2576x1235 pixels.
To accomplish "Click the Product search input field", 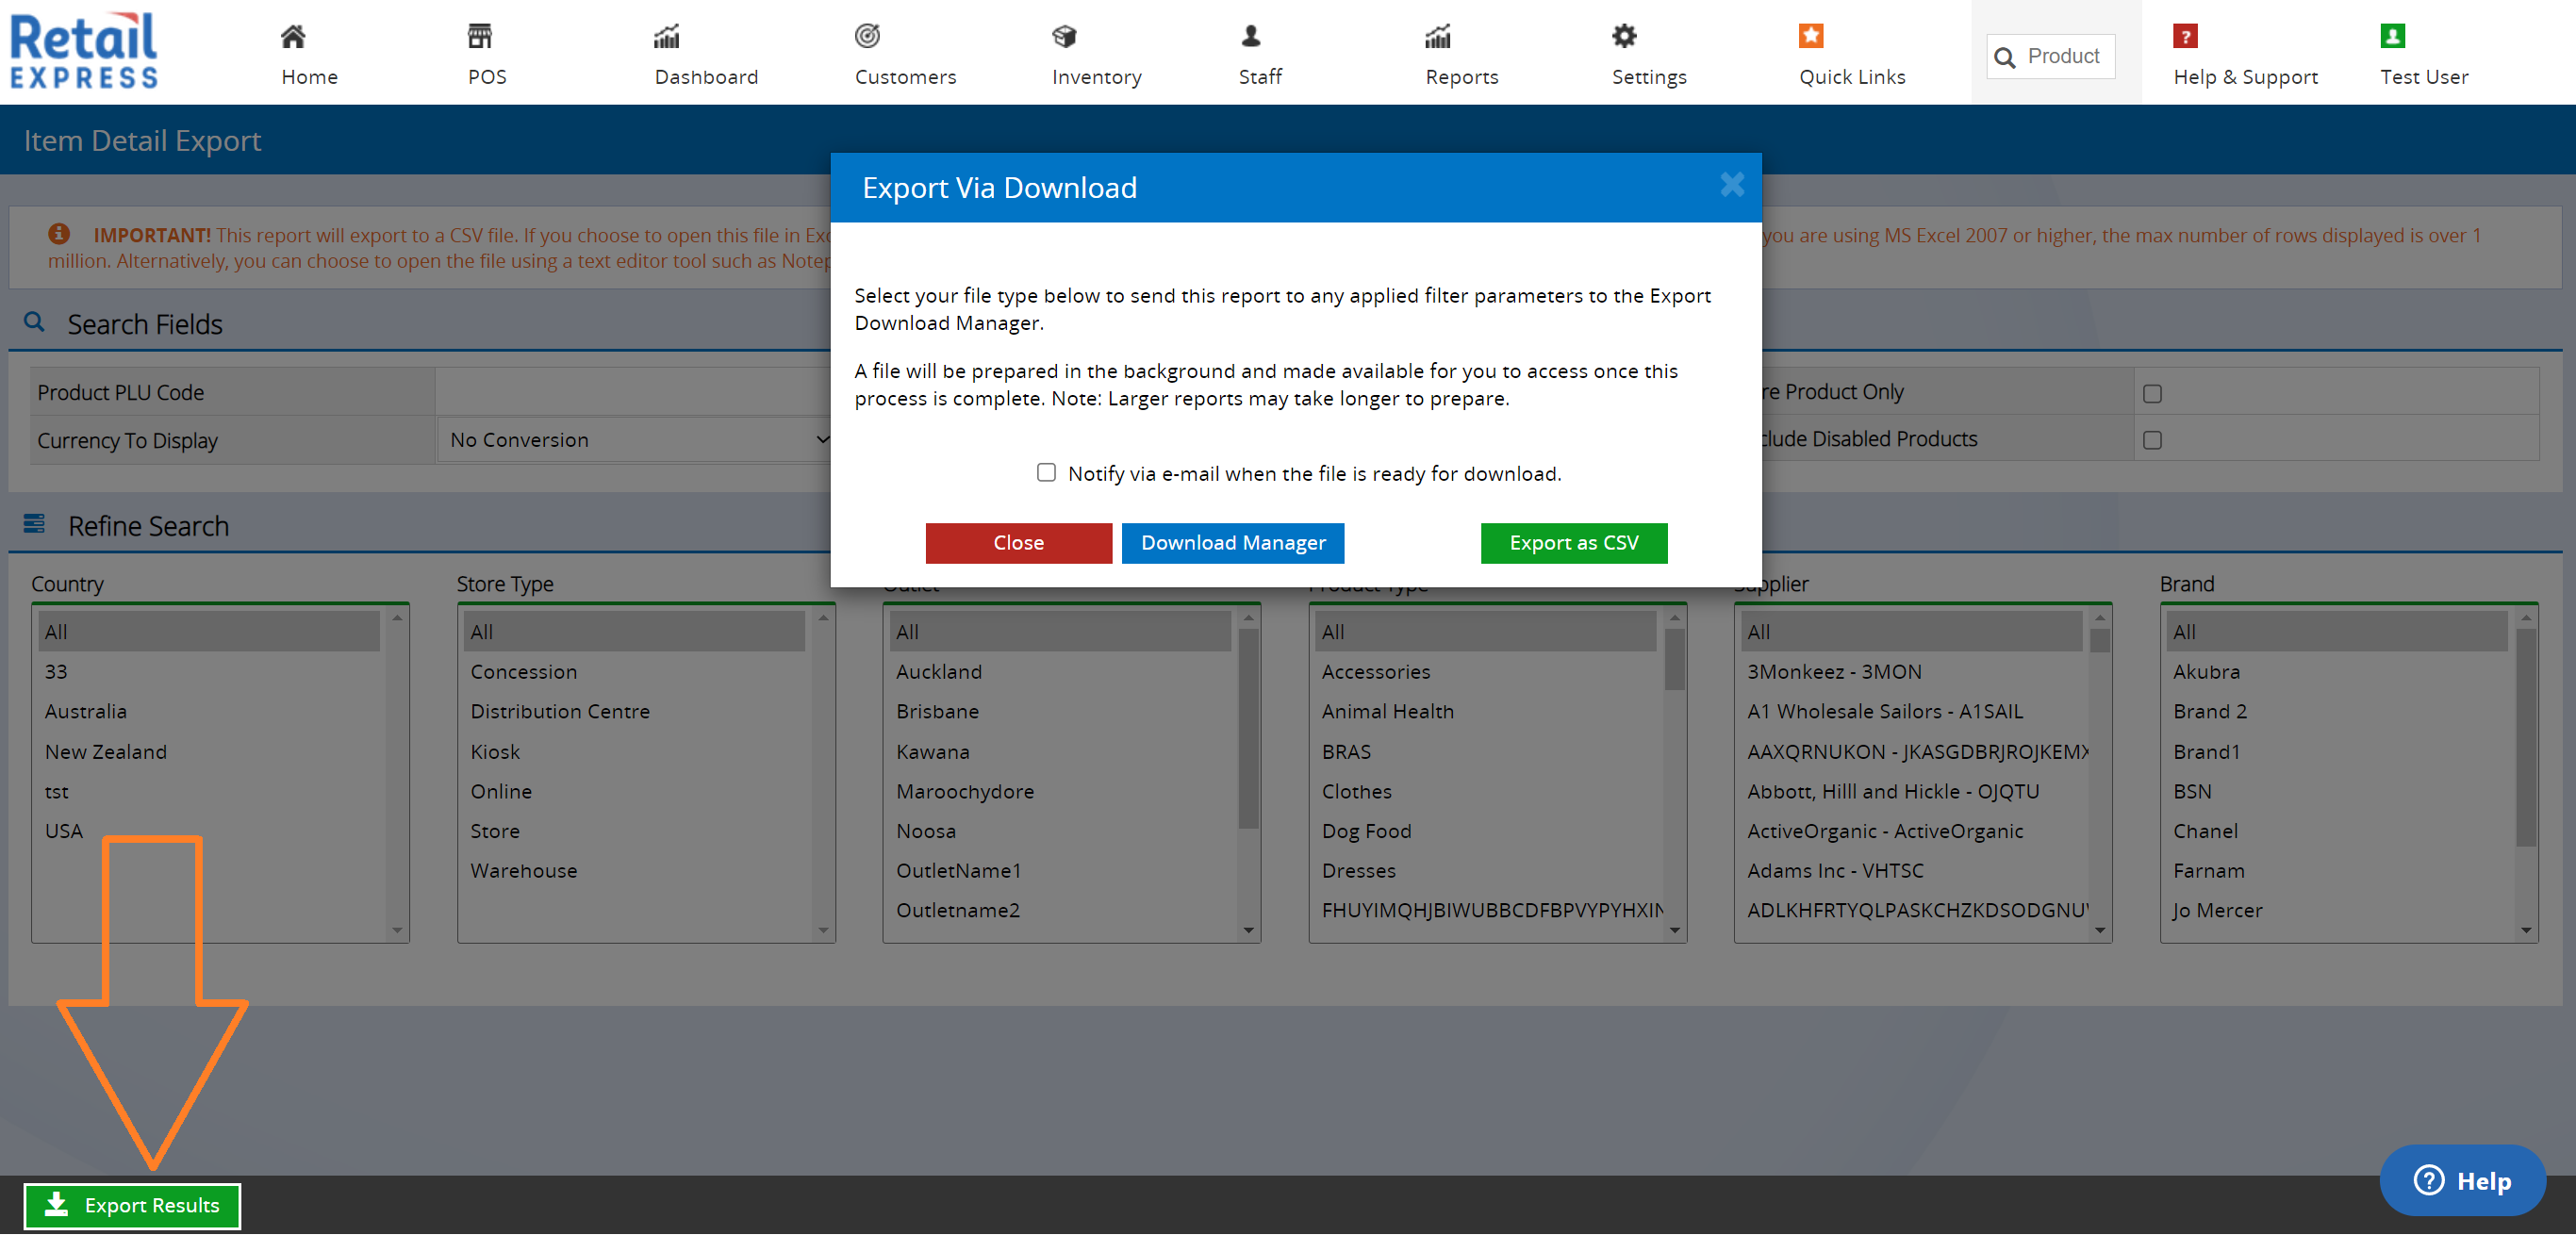I will tap(2051, 56).
